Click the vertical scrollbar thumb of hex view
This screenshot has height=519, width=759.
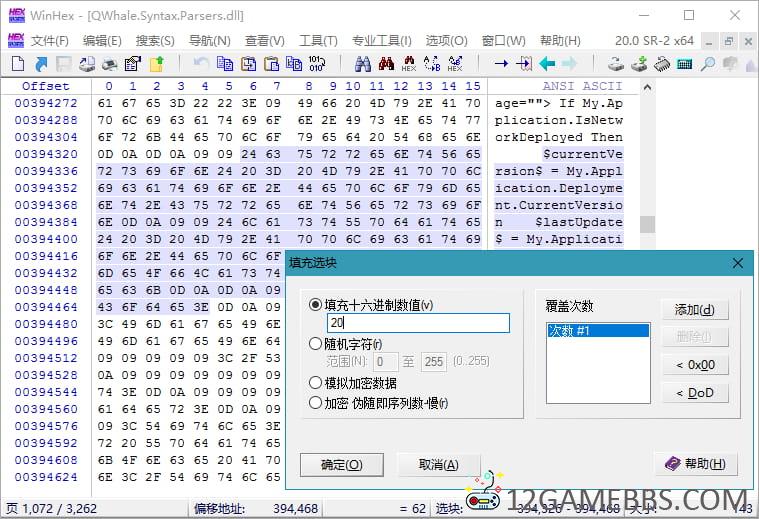point(647,224)
